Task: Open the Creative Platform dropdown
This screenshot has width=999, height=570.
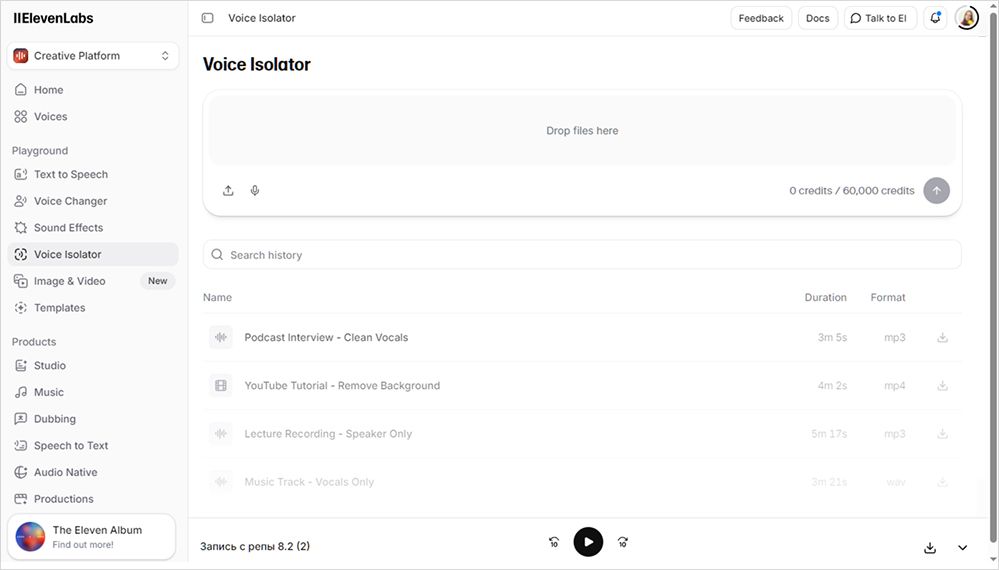Action: pos(93,56)
